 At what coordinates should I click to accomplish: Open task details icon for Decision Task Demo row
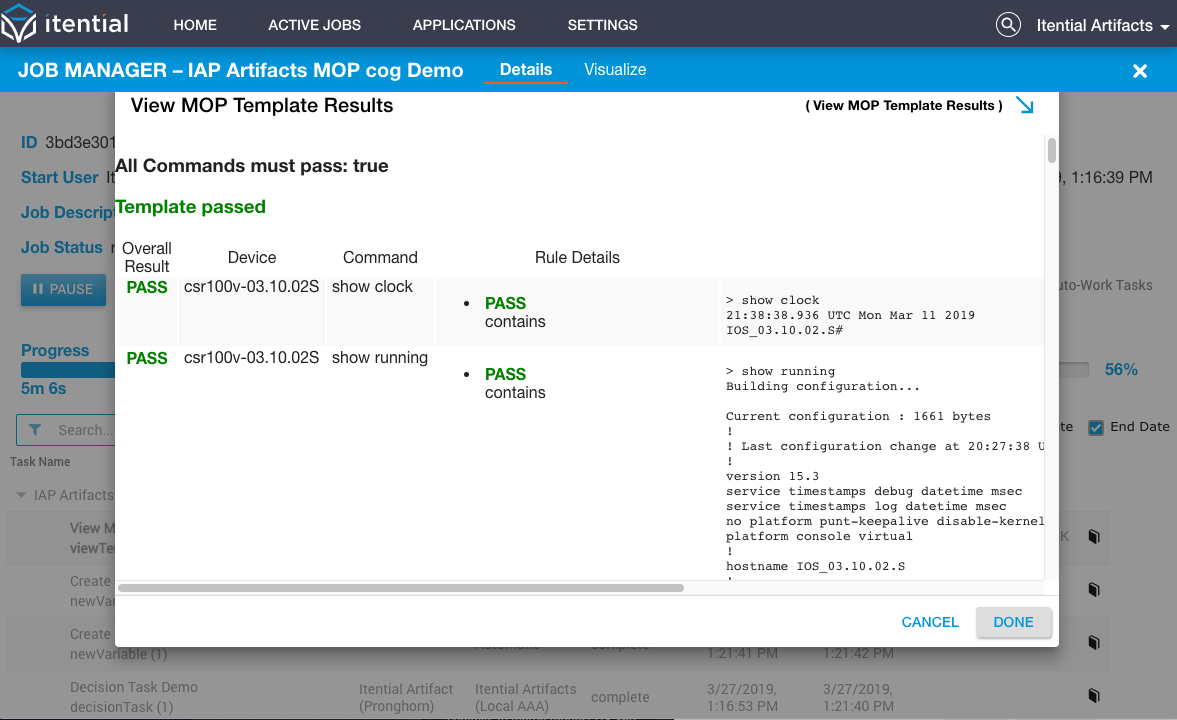[x=1094, y=696]
